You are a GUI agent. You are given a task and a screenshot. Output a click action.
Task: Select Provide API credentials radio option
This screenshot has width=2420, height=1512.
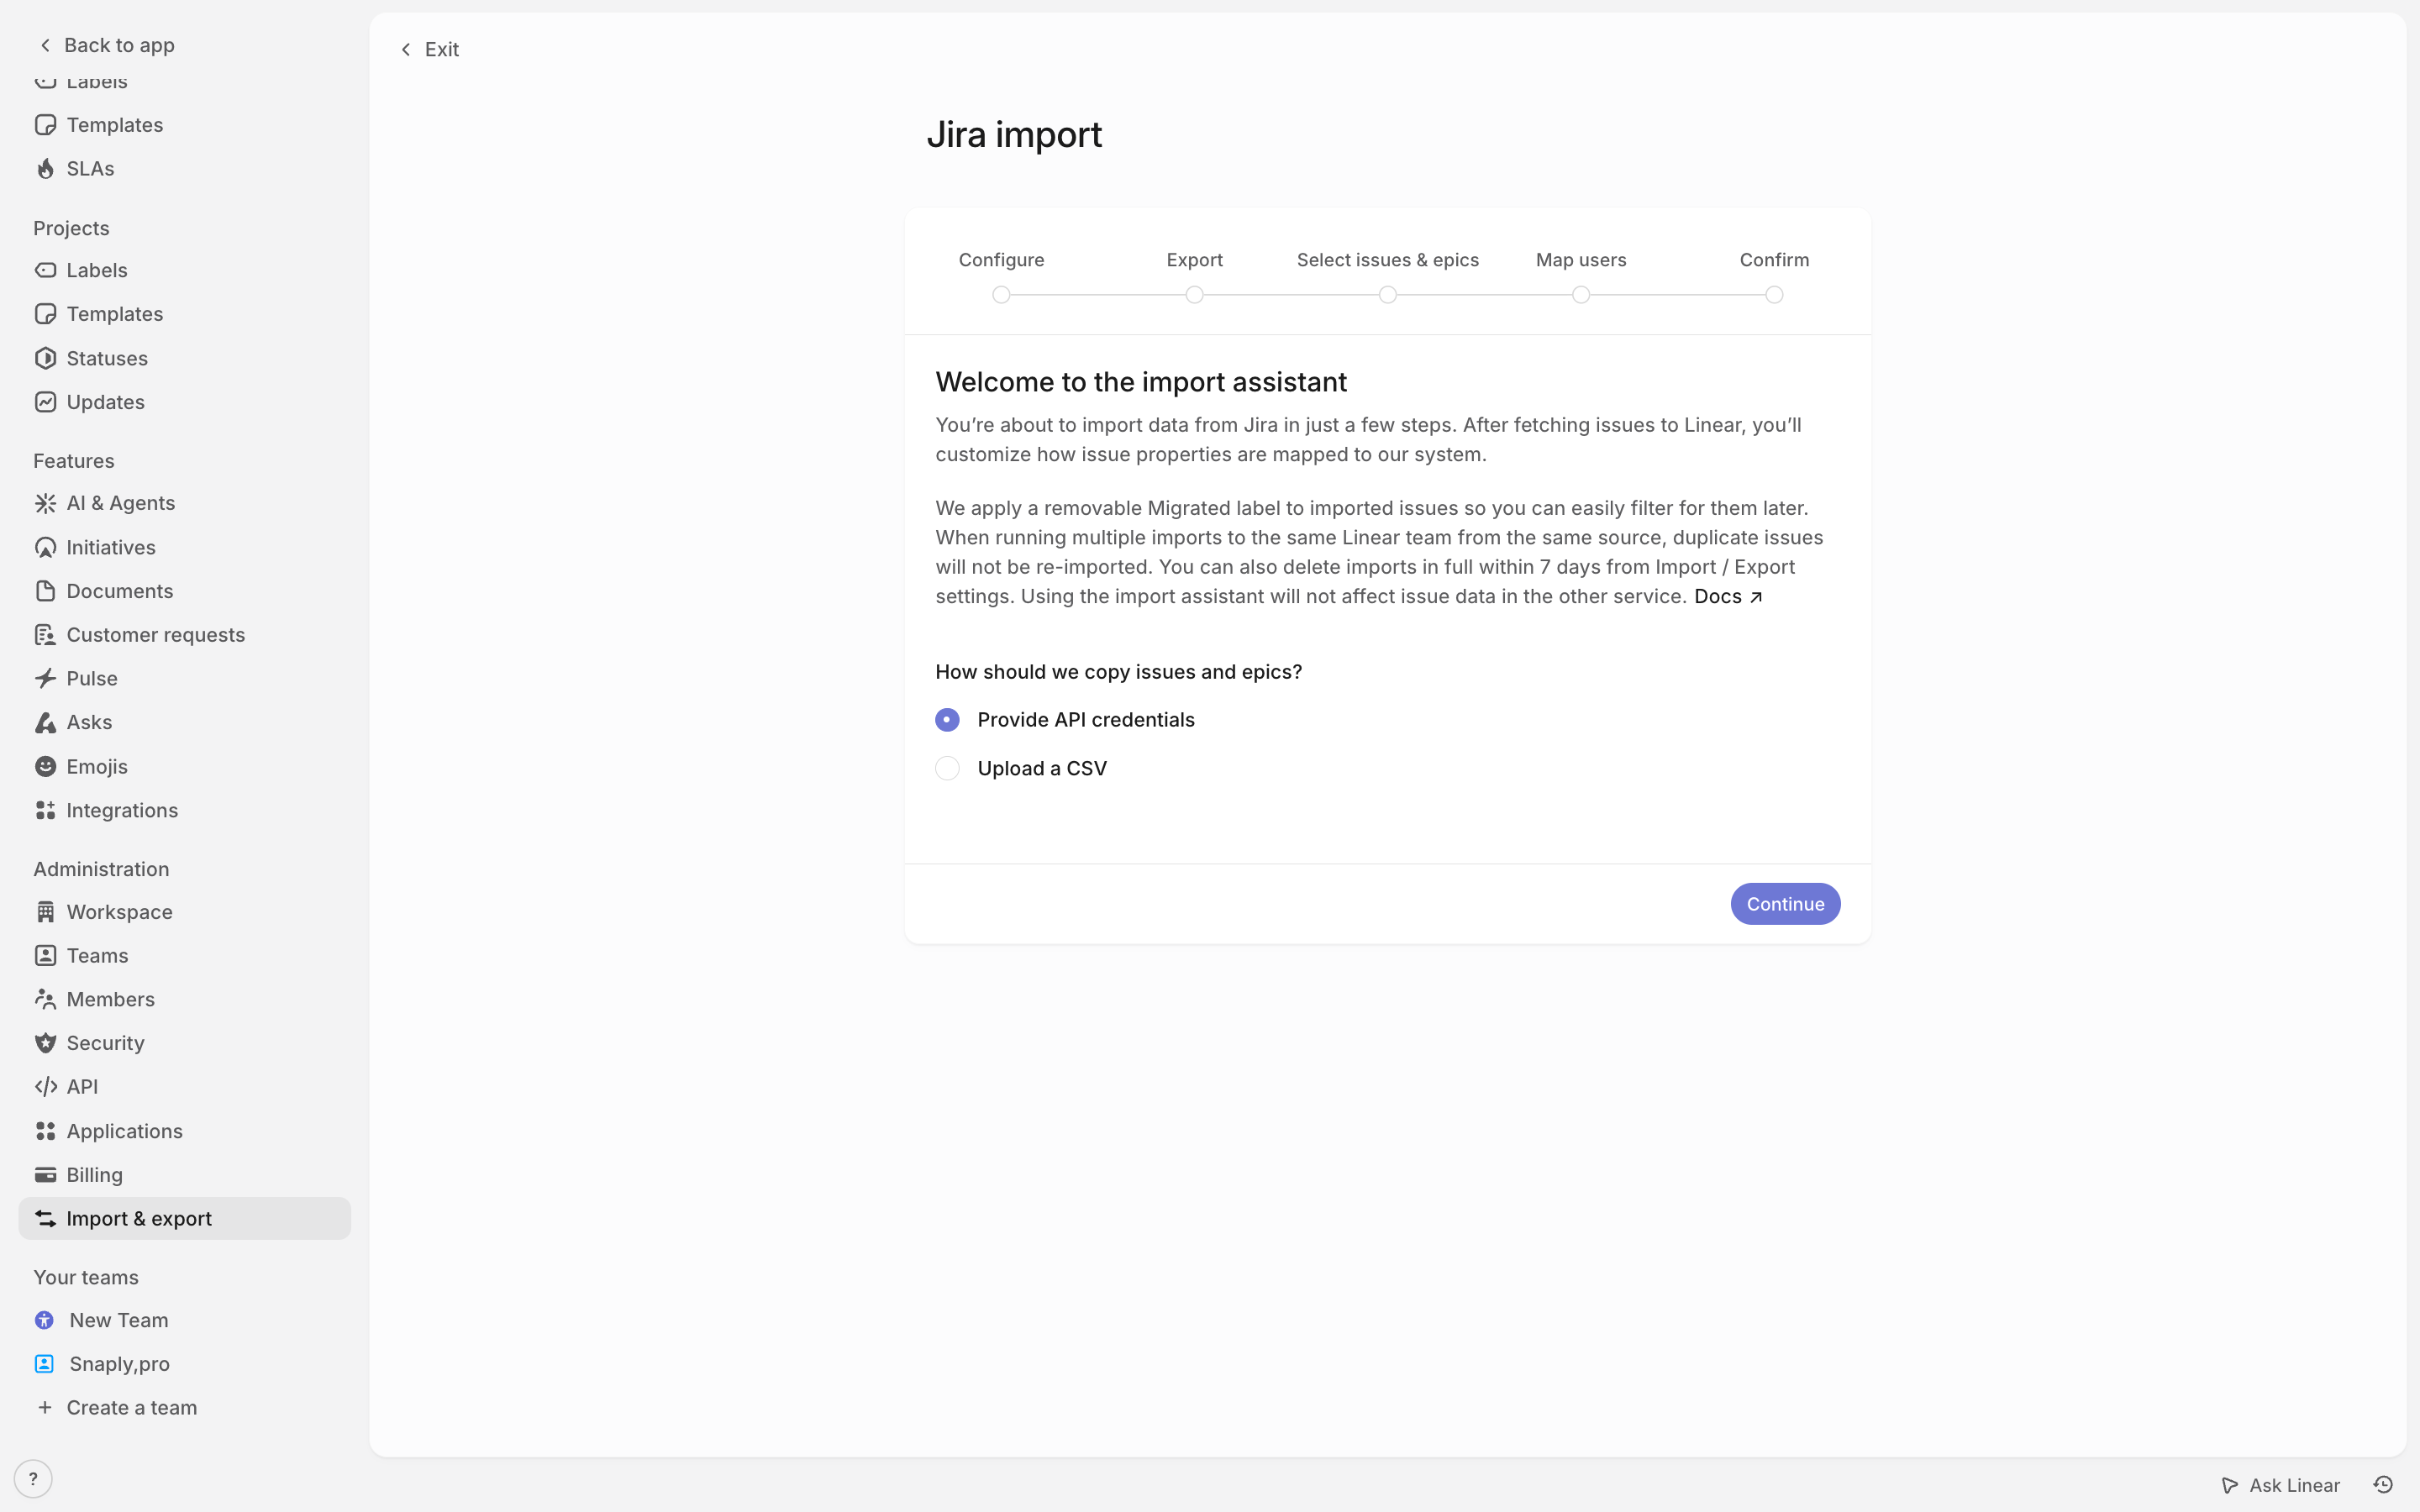pos(947,720)
